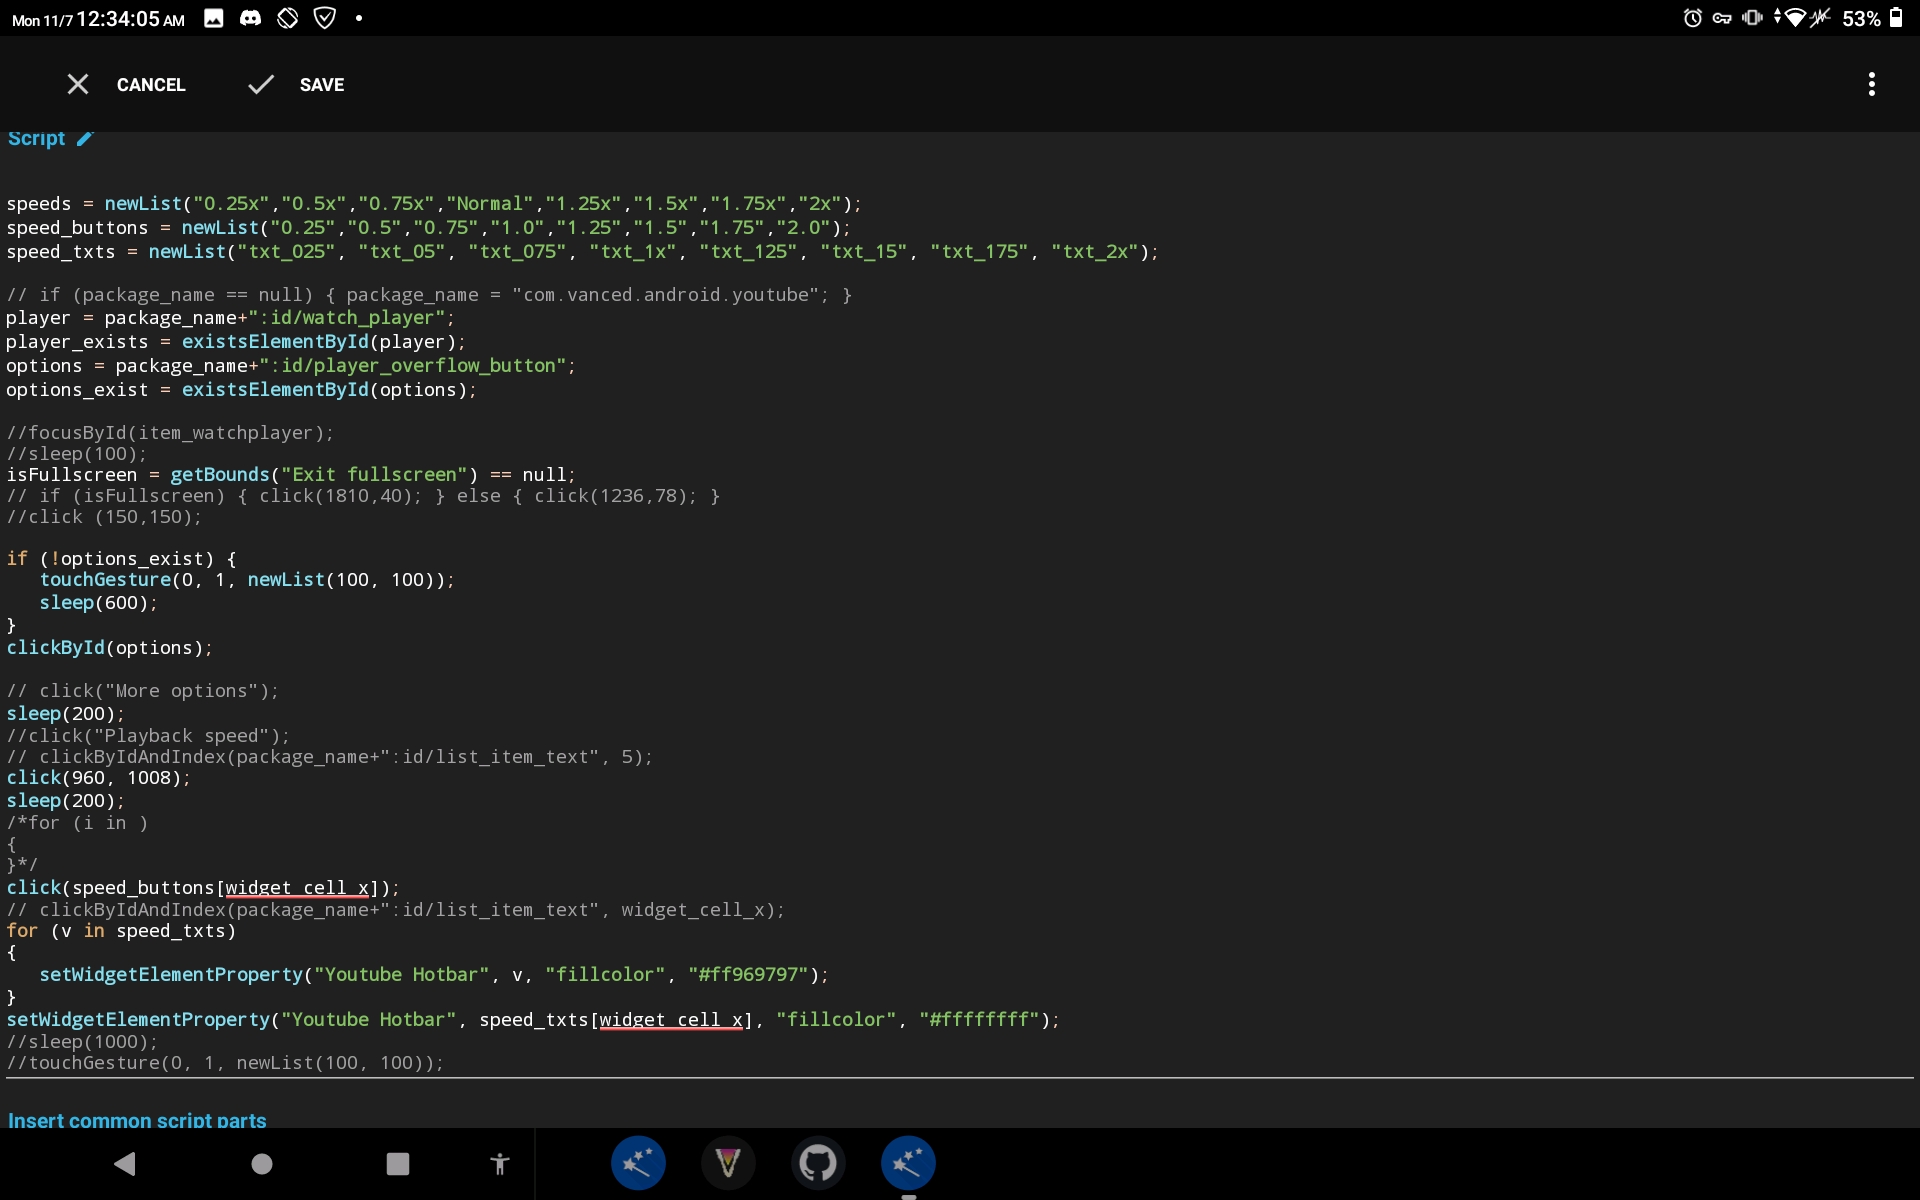Tap Insert common script parts
This screenshot has height=1200, width=1920.
point(137,1121)
